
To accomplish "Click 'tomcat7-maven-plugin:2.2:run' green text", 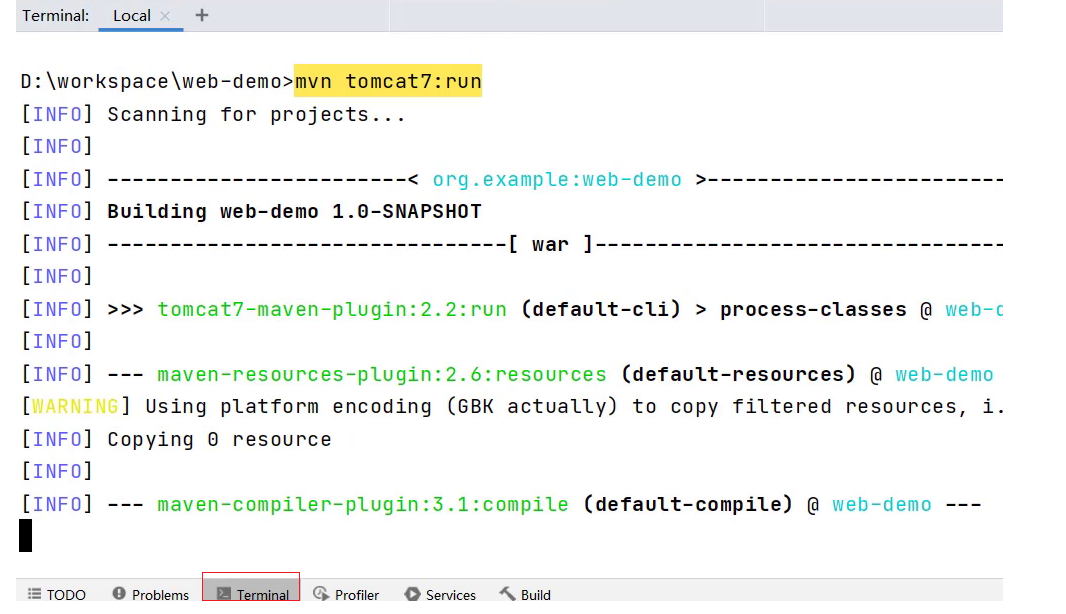I will tap(332, 309).
